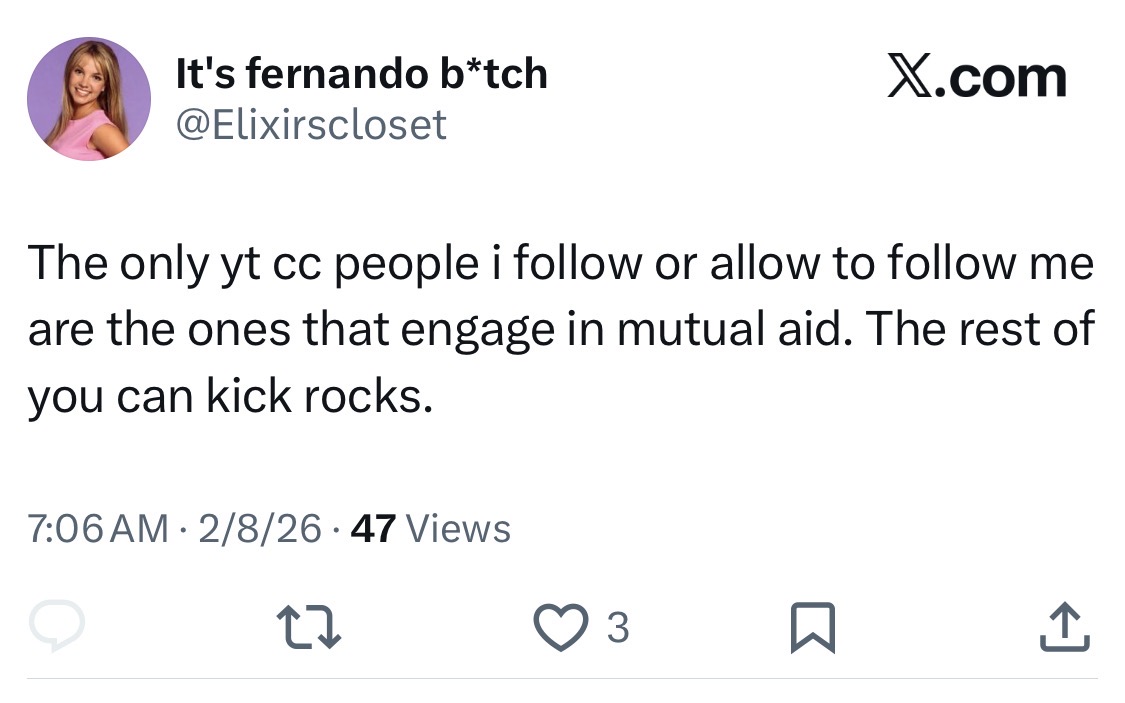The width and height of the screenshot is (1125, 703).
Task: Like the post via the heart icon
Action: (560, 627)
